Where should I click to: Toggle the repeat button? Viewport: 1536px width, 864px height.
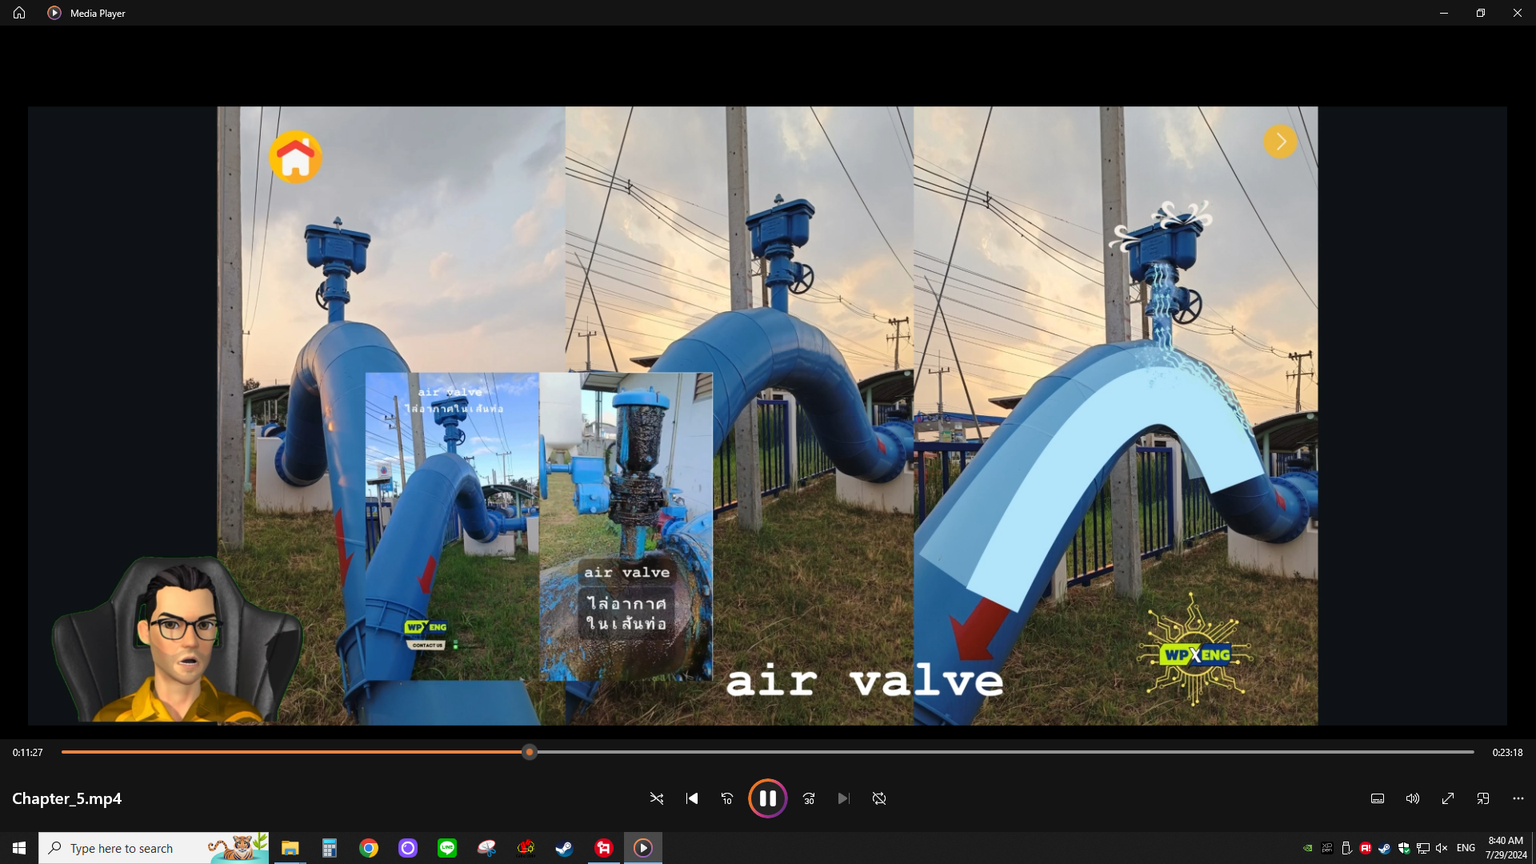(x=879, y=798)
